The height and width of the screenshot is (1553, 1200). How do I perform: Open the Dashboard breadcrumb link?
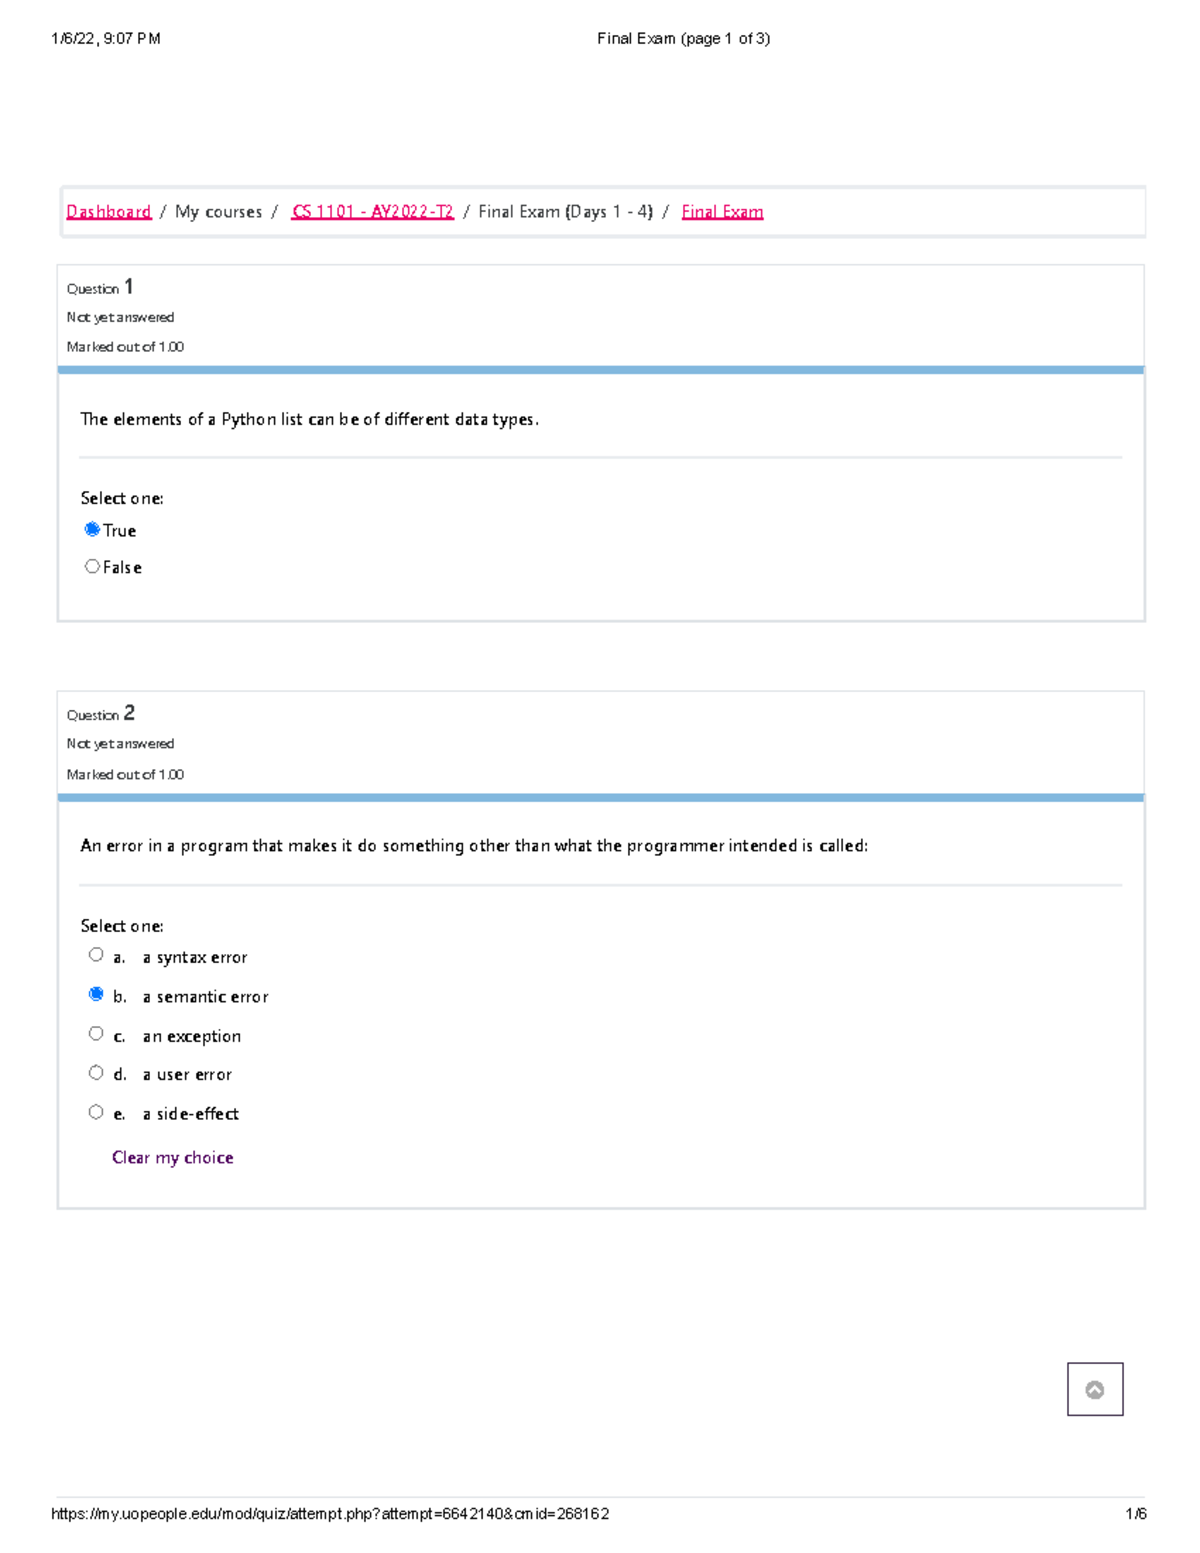(106, 211)
